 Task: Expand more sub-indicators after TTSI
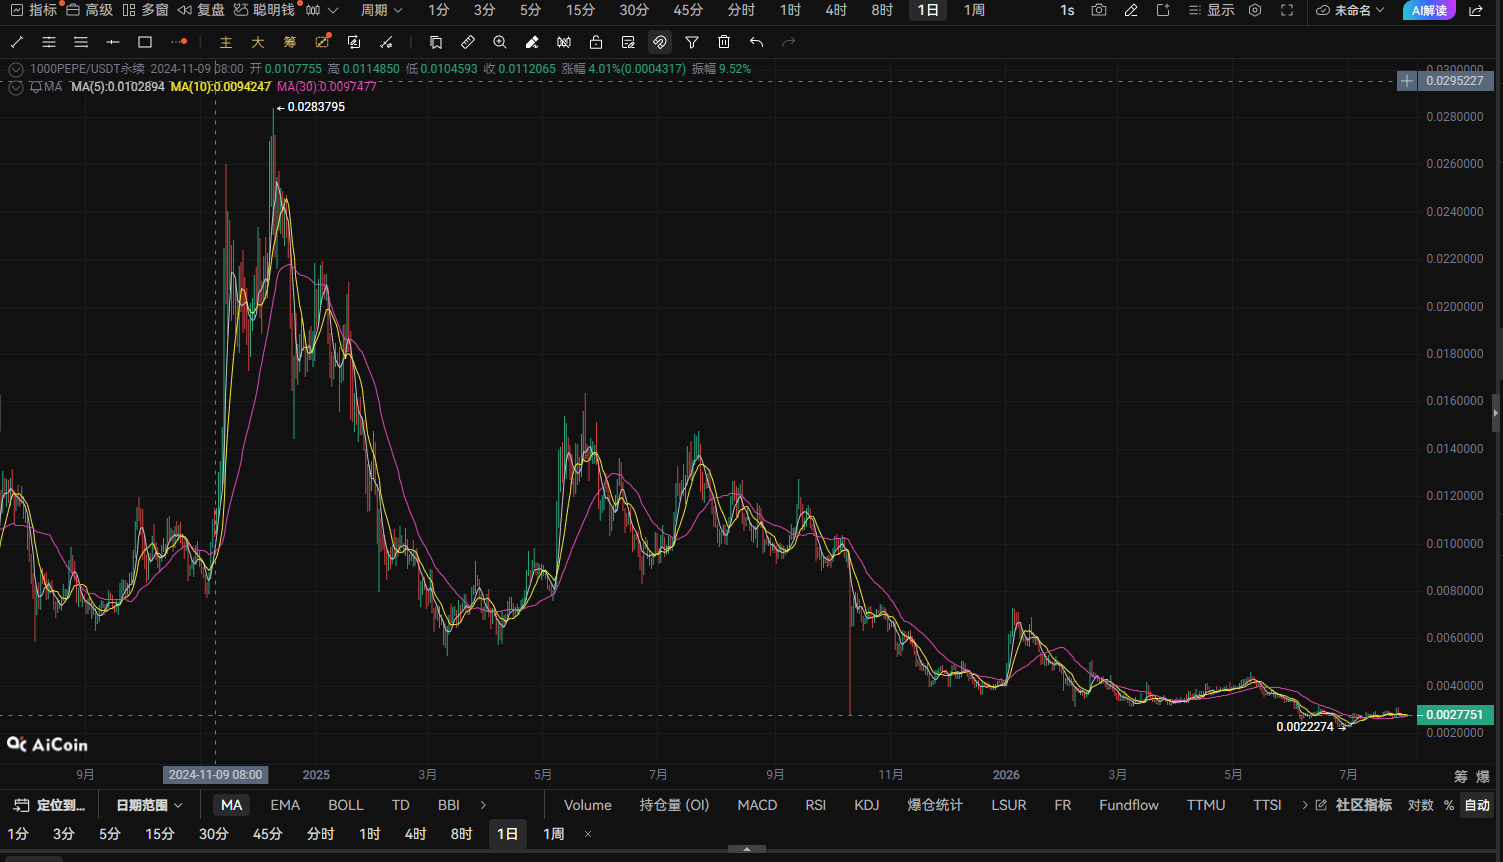[1305, 805]
